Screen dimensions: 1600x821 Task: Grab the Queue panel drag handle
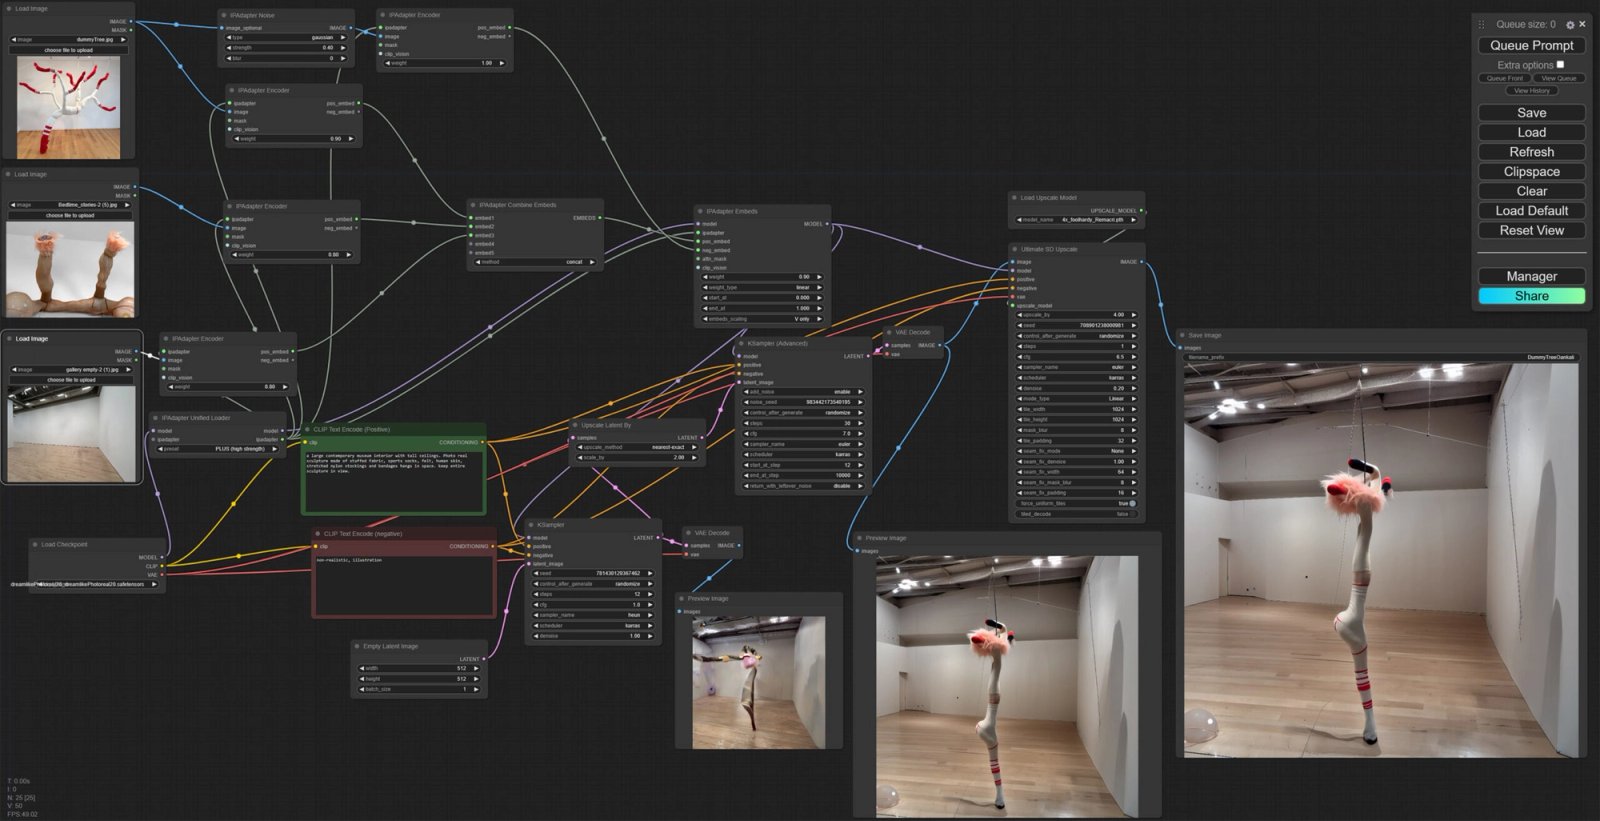pos(1482,24)
